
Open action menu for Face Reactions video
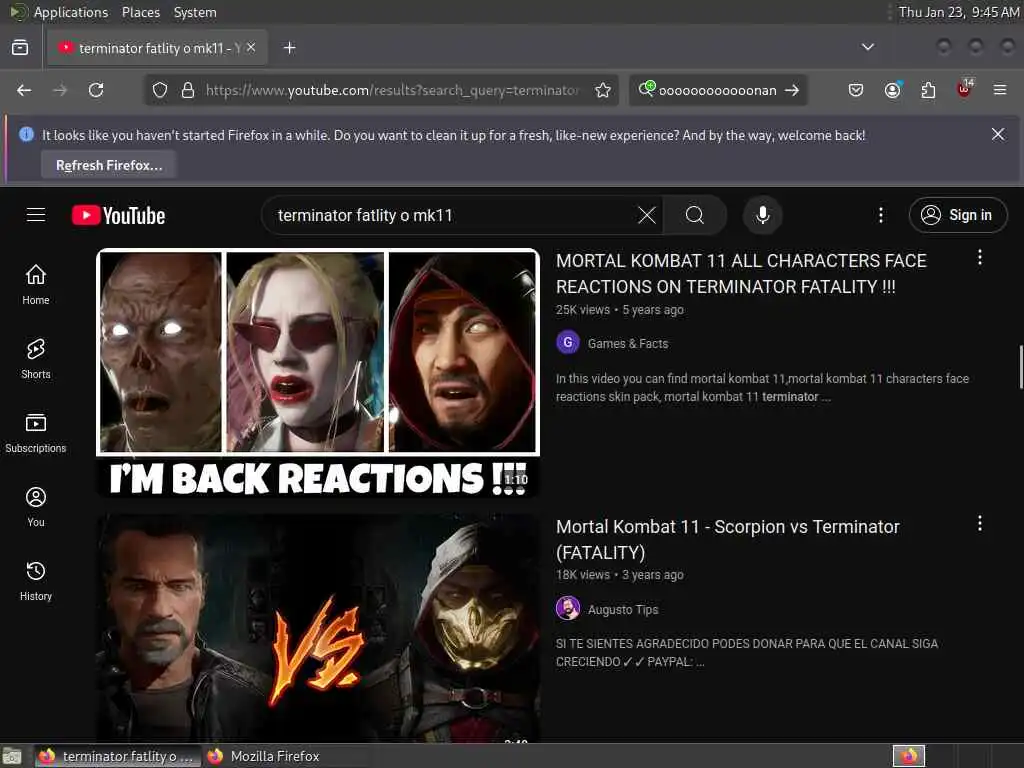(980, 257)
